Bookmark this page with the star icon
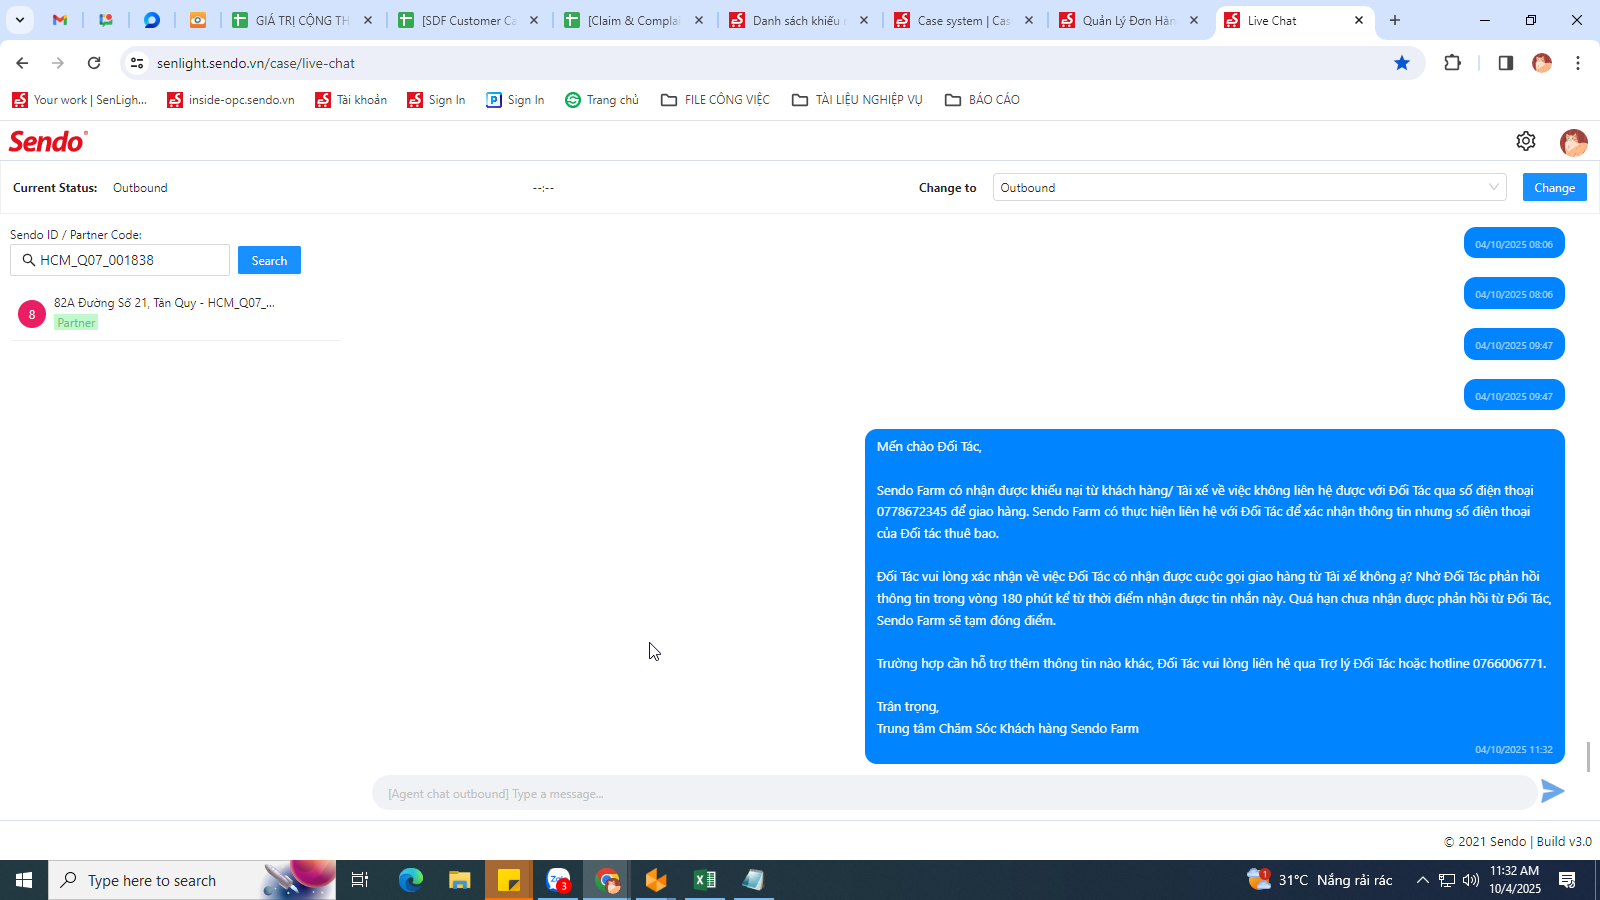Image resolution: width=1600 pixels, height=900 pixels. coord(1402,63)
